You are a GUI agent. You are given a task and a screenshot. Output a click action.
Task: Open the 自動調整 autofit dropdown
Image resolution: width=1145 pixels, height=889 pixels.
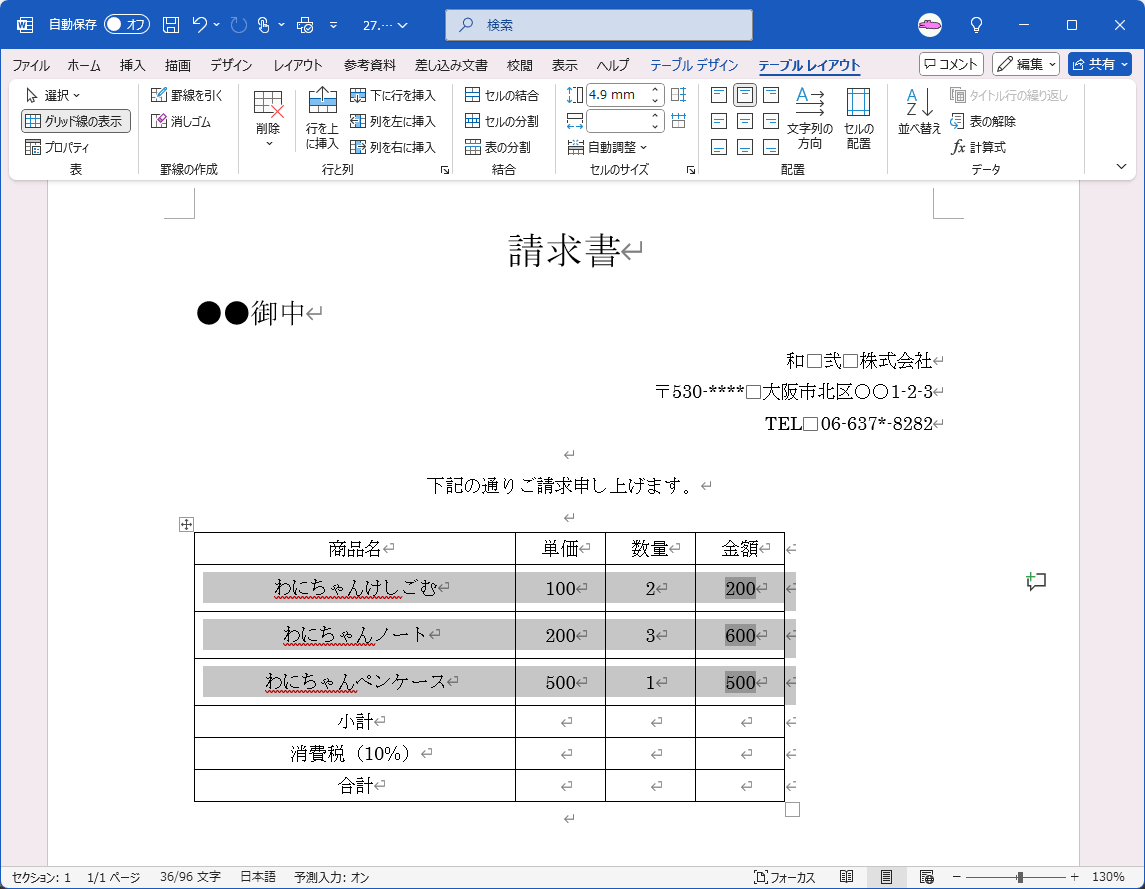click(x=608, y=147)
